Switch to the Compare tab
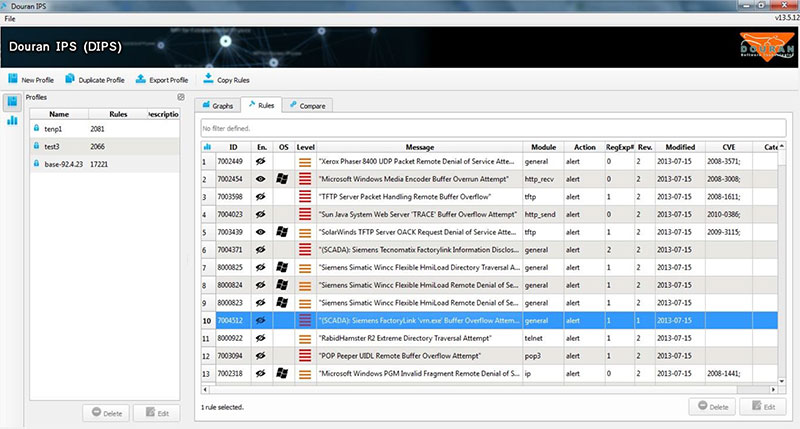 (308, 106)
